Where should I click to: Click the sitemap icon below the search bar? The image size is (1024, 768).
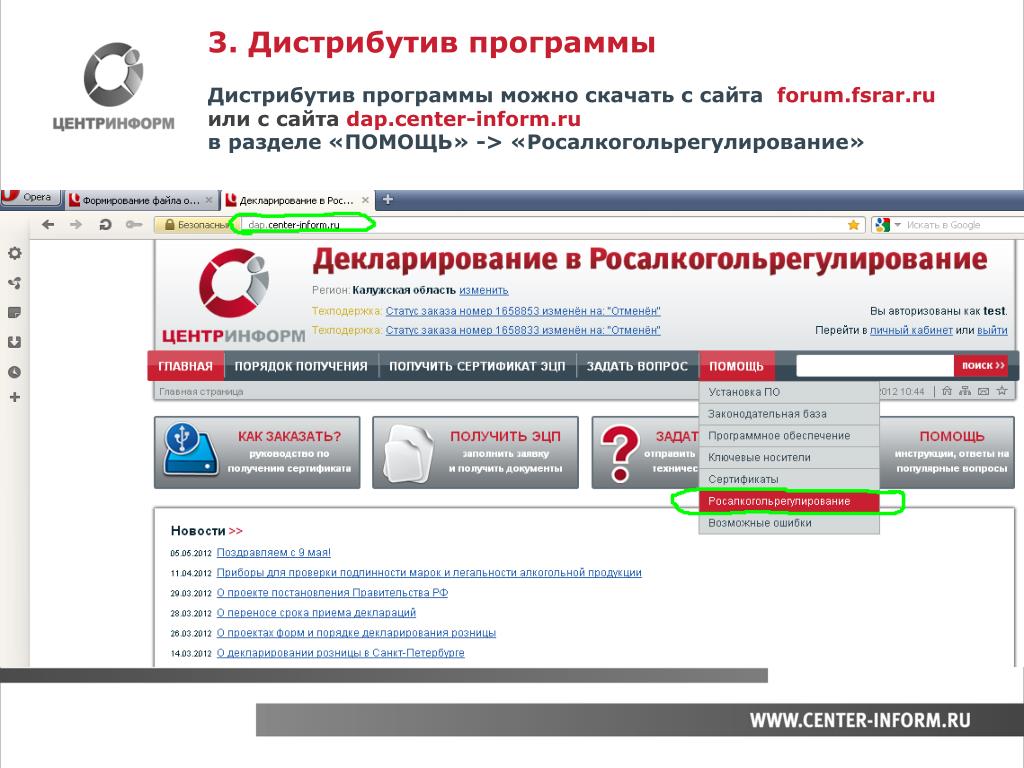coord(965,391)
